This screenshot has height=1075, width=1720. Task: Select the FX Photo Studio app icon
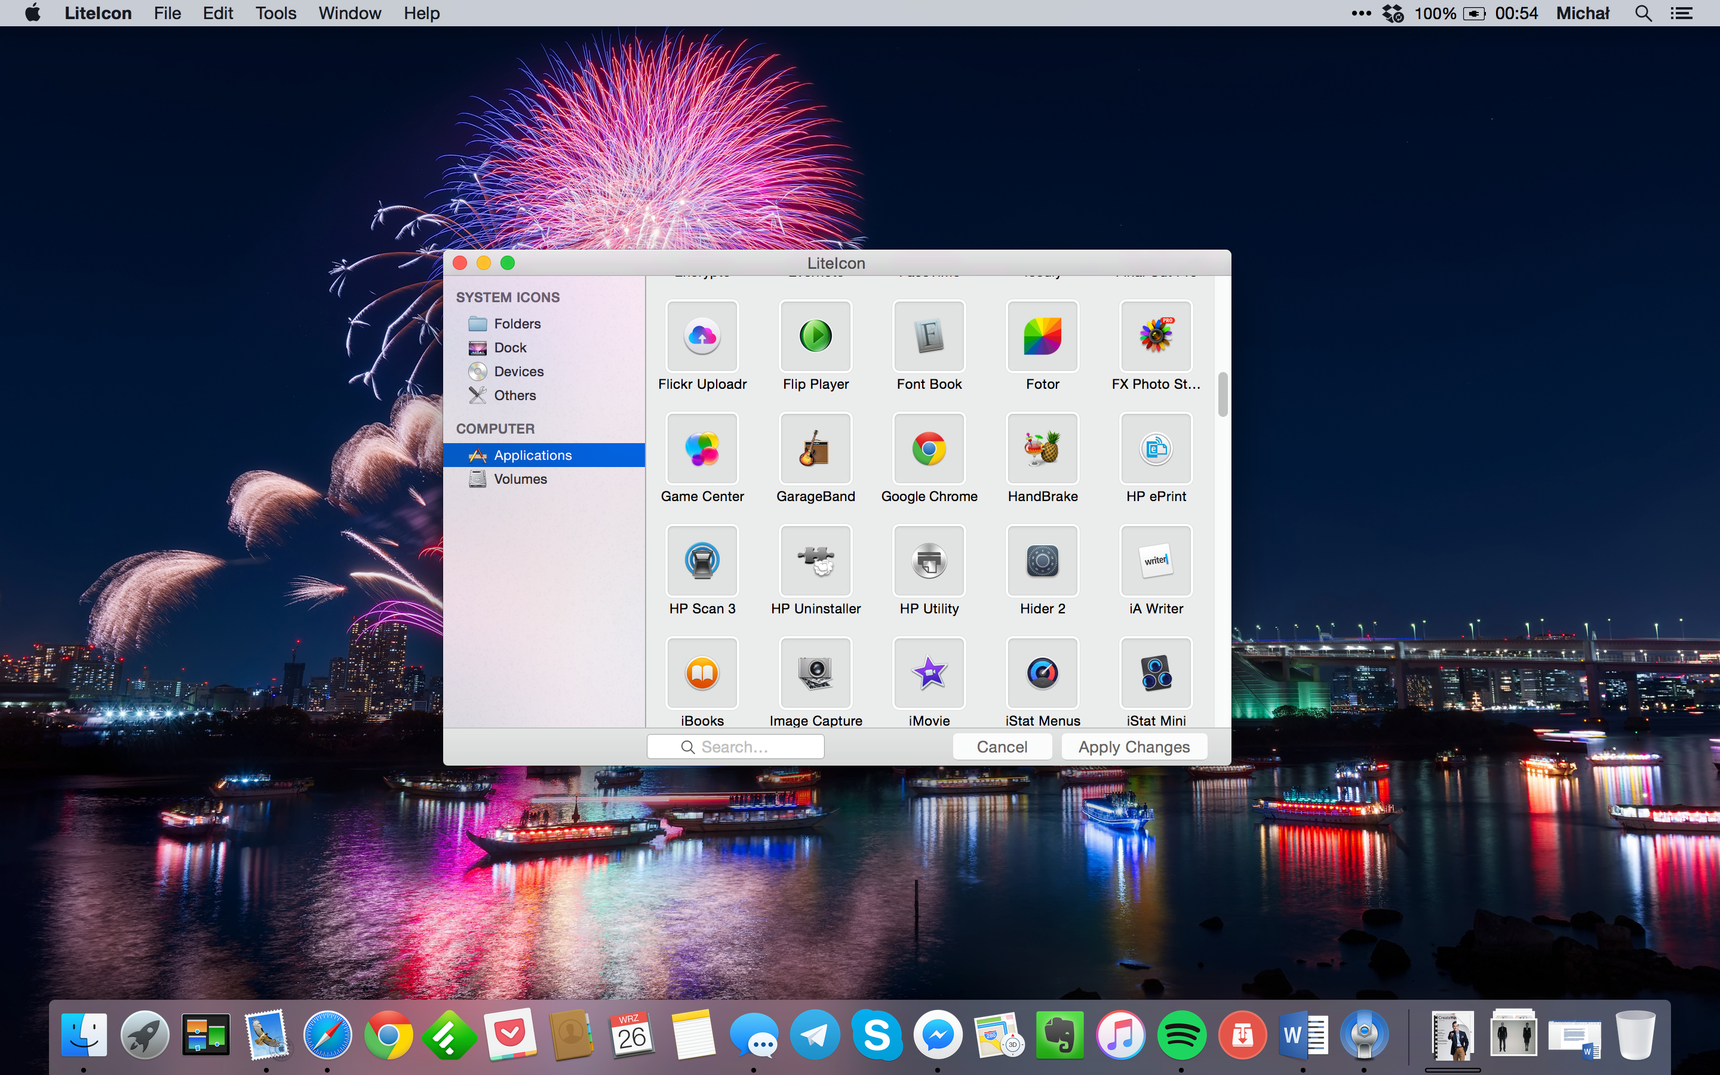coord(1156,337)
